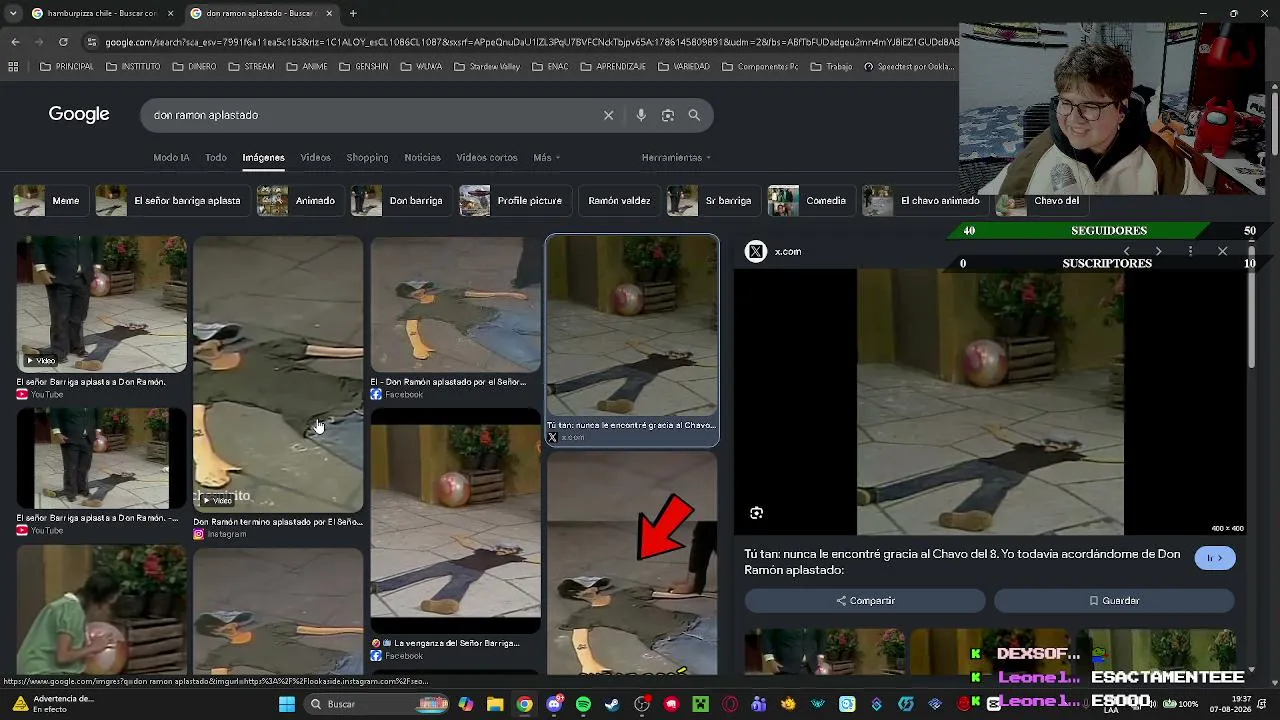Open the selected x.com 'Tú tan' thumbnail
Viewport: 1280px width, 720px height.
632,326
